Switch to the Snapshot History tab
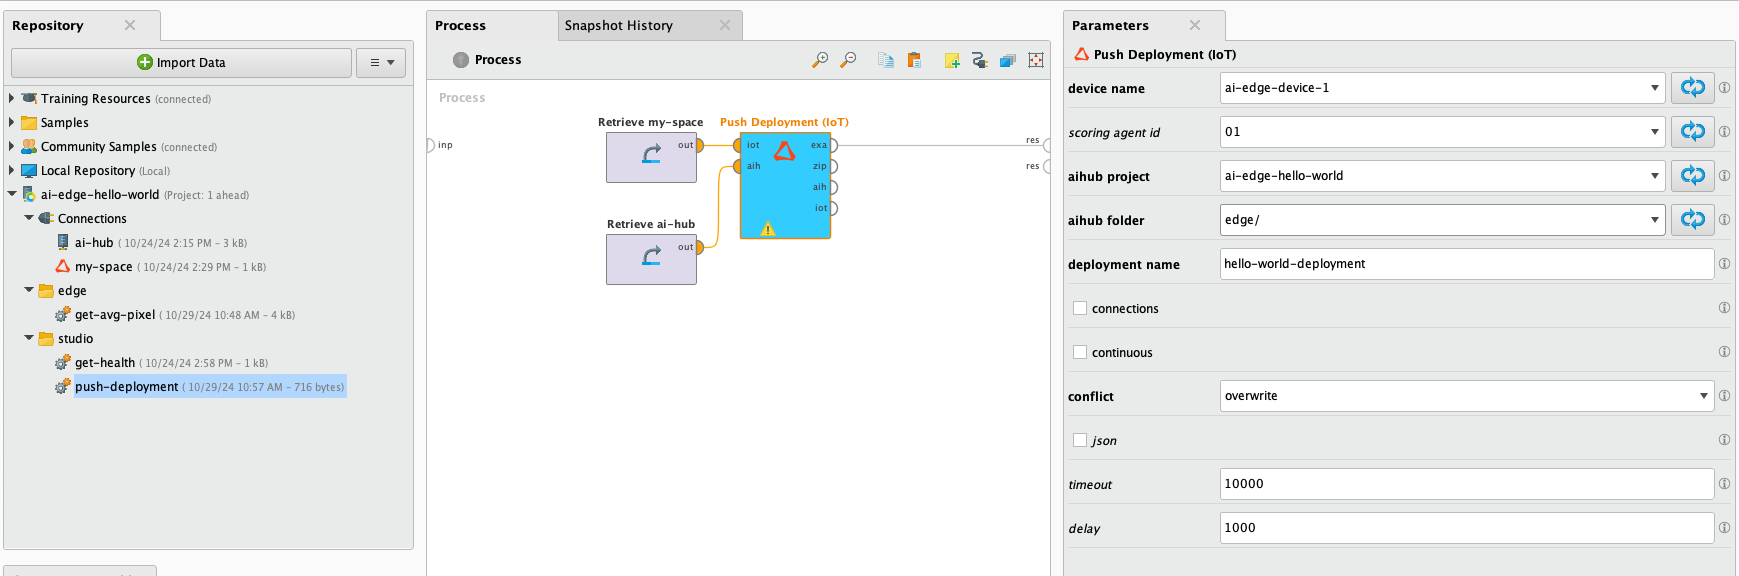1739x576 pixels. [618, 25]
